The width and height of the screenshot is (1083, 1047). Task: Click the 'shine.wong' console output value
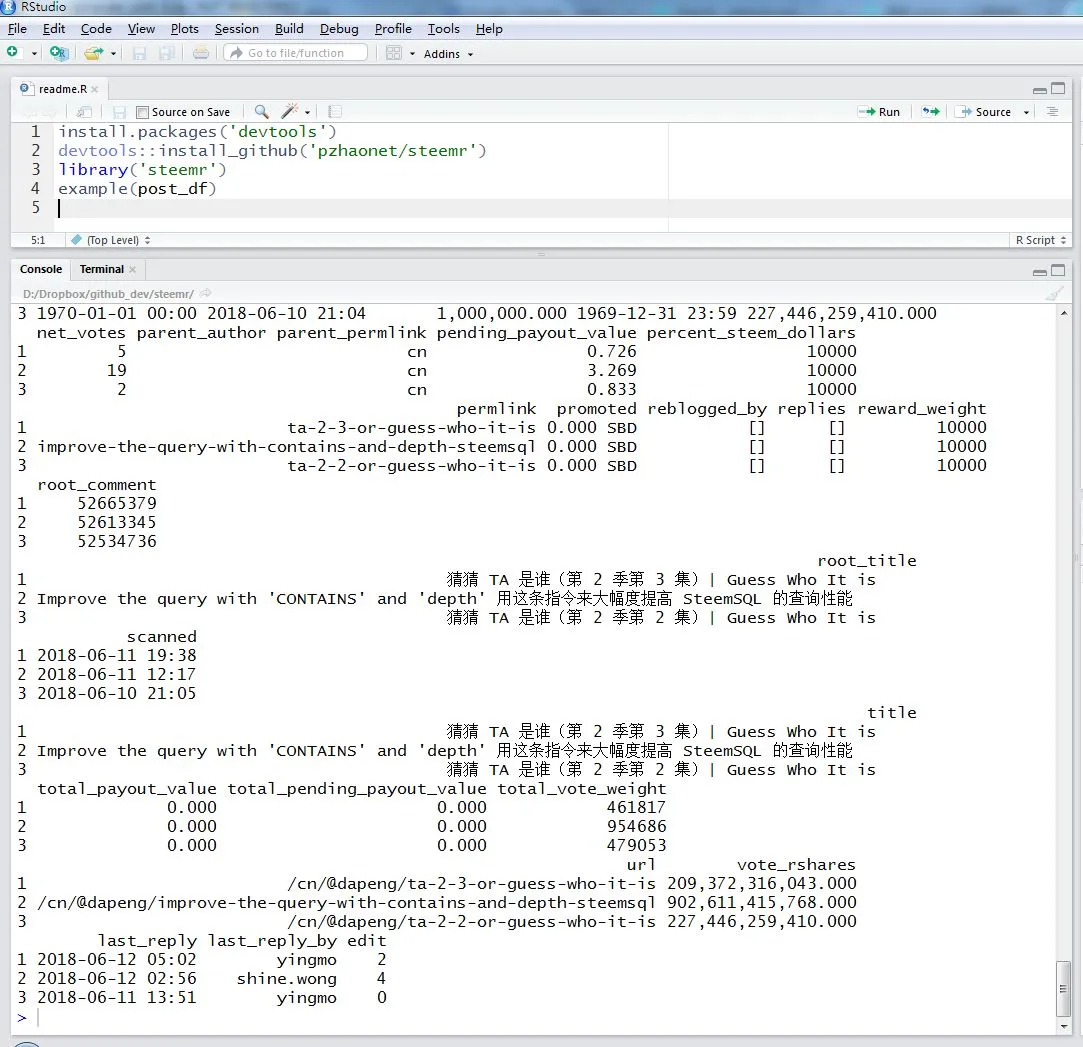click(287, 979)
